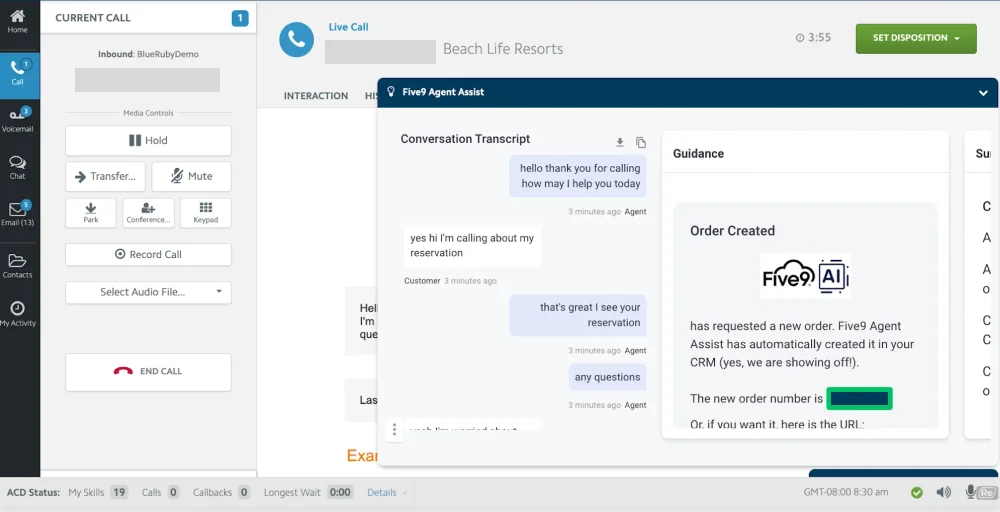Click the Guidance panel header
This screenshot has width=1000, height=512.
(805, 153)
